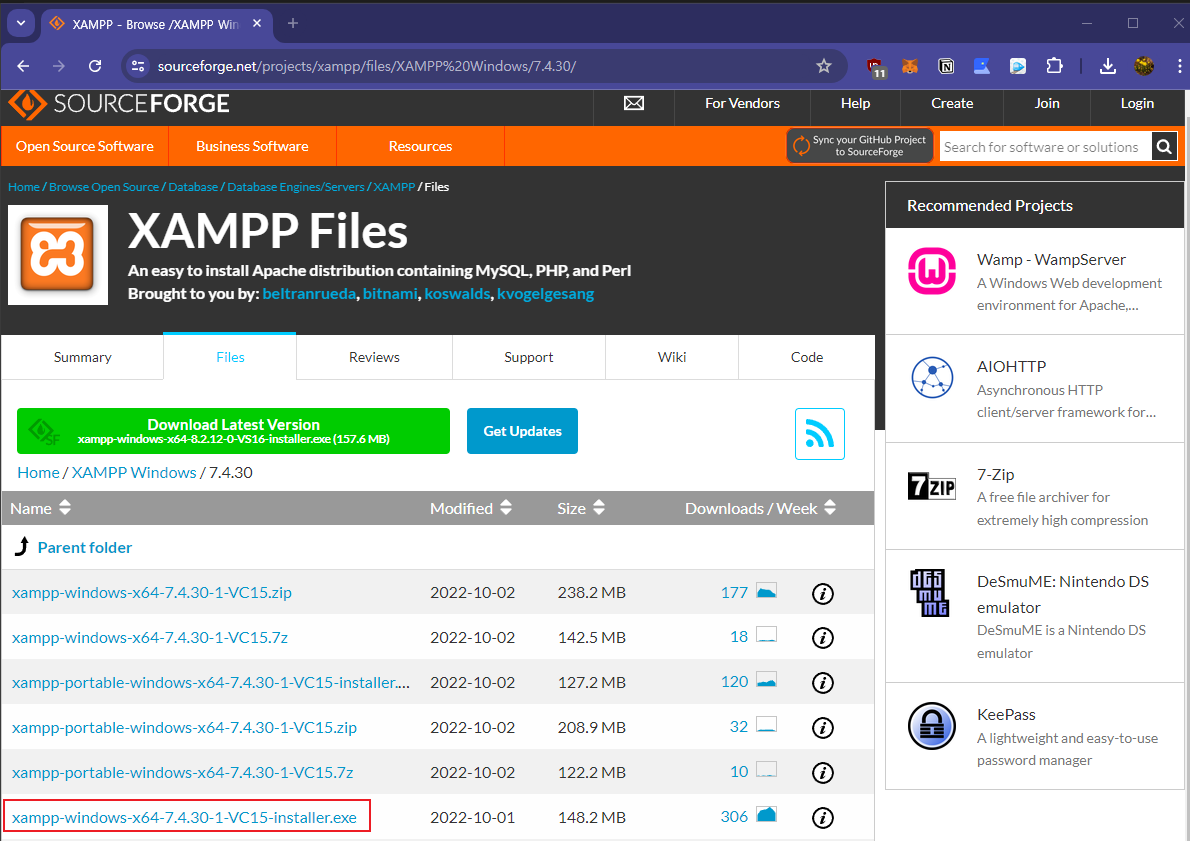View info for xampp-windows-x64-7.4.30-1-VC15.7z
Image resolution: width=1190 pixels, height=841 pixels.
coord(823,638)
